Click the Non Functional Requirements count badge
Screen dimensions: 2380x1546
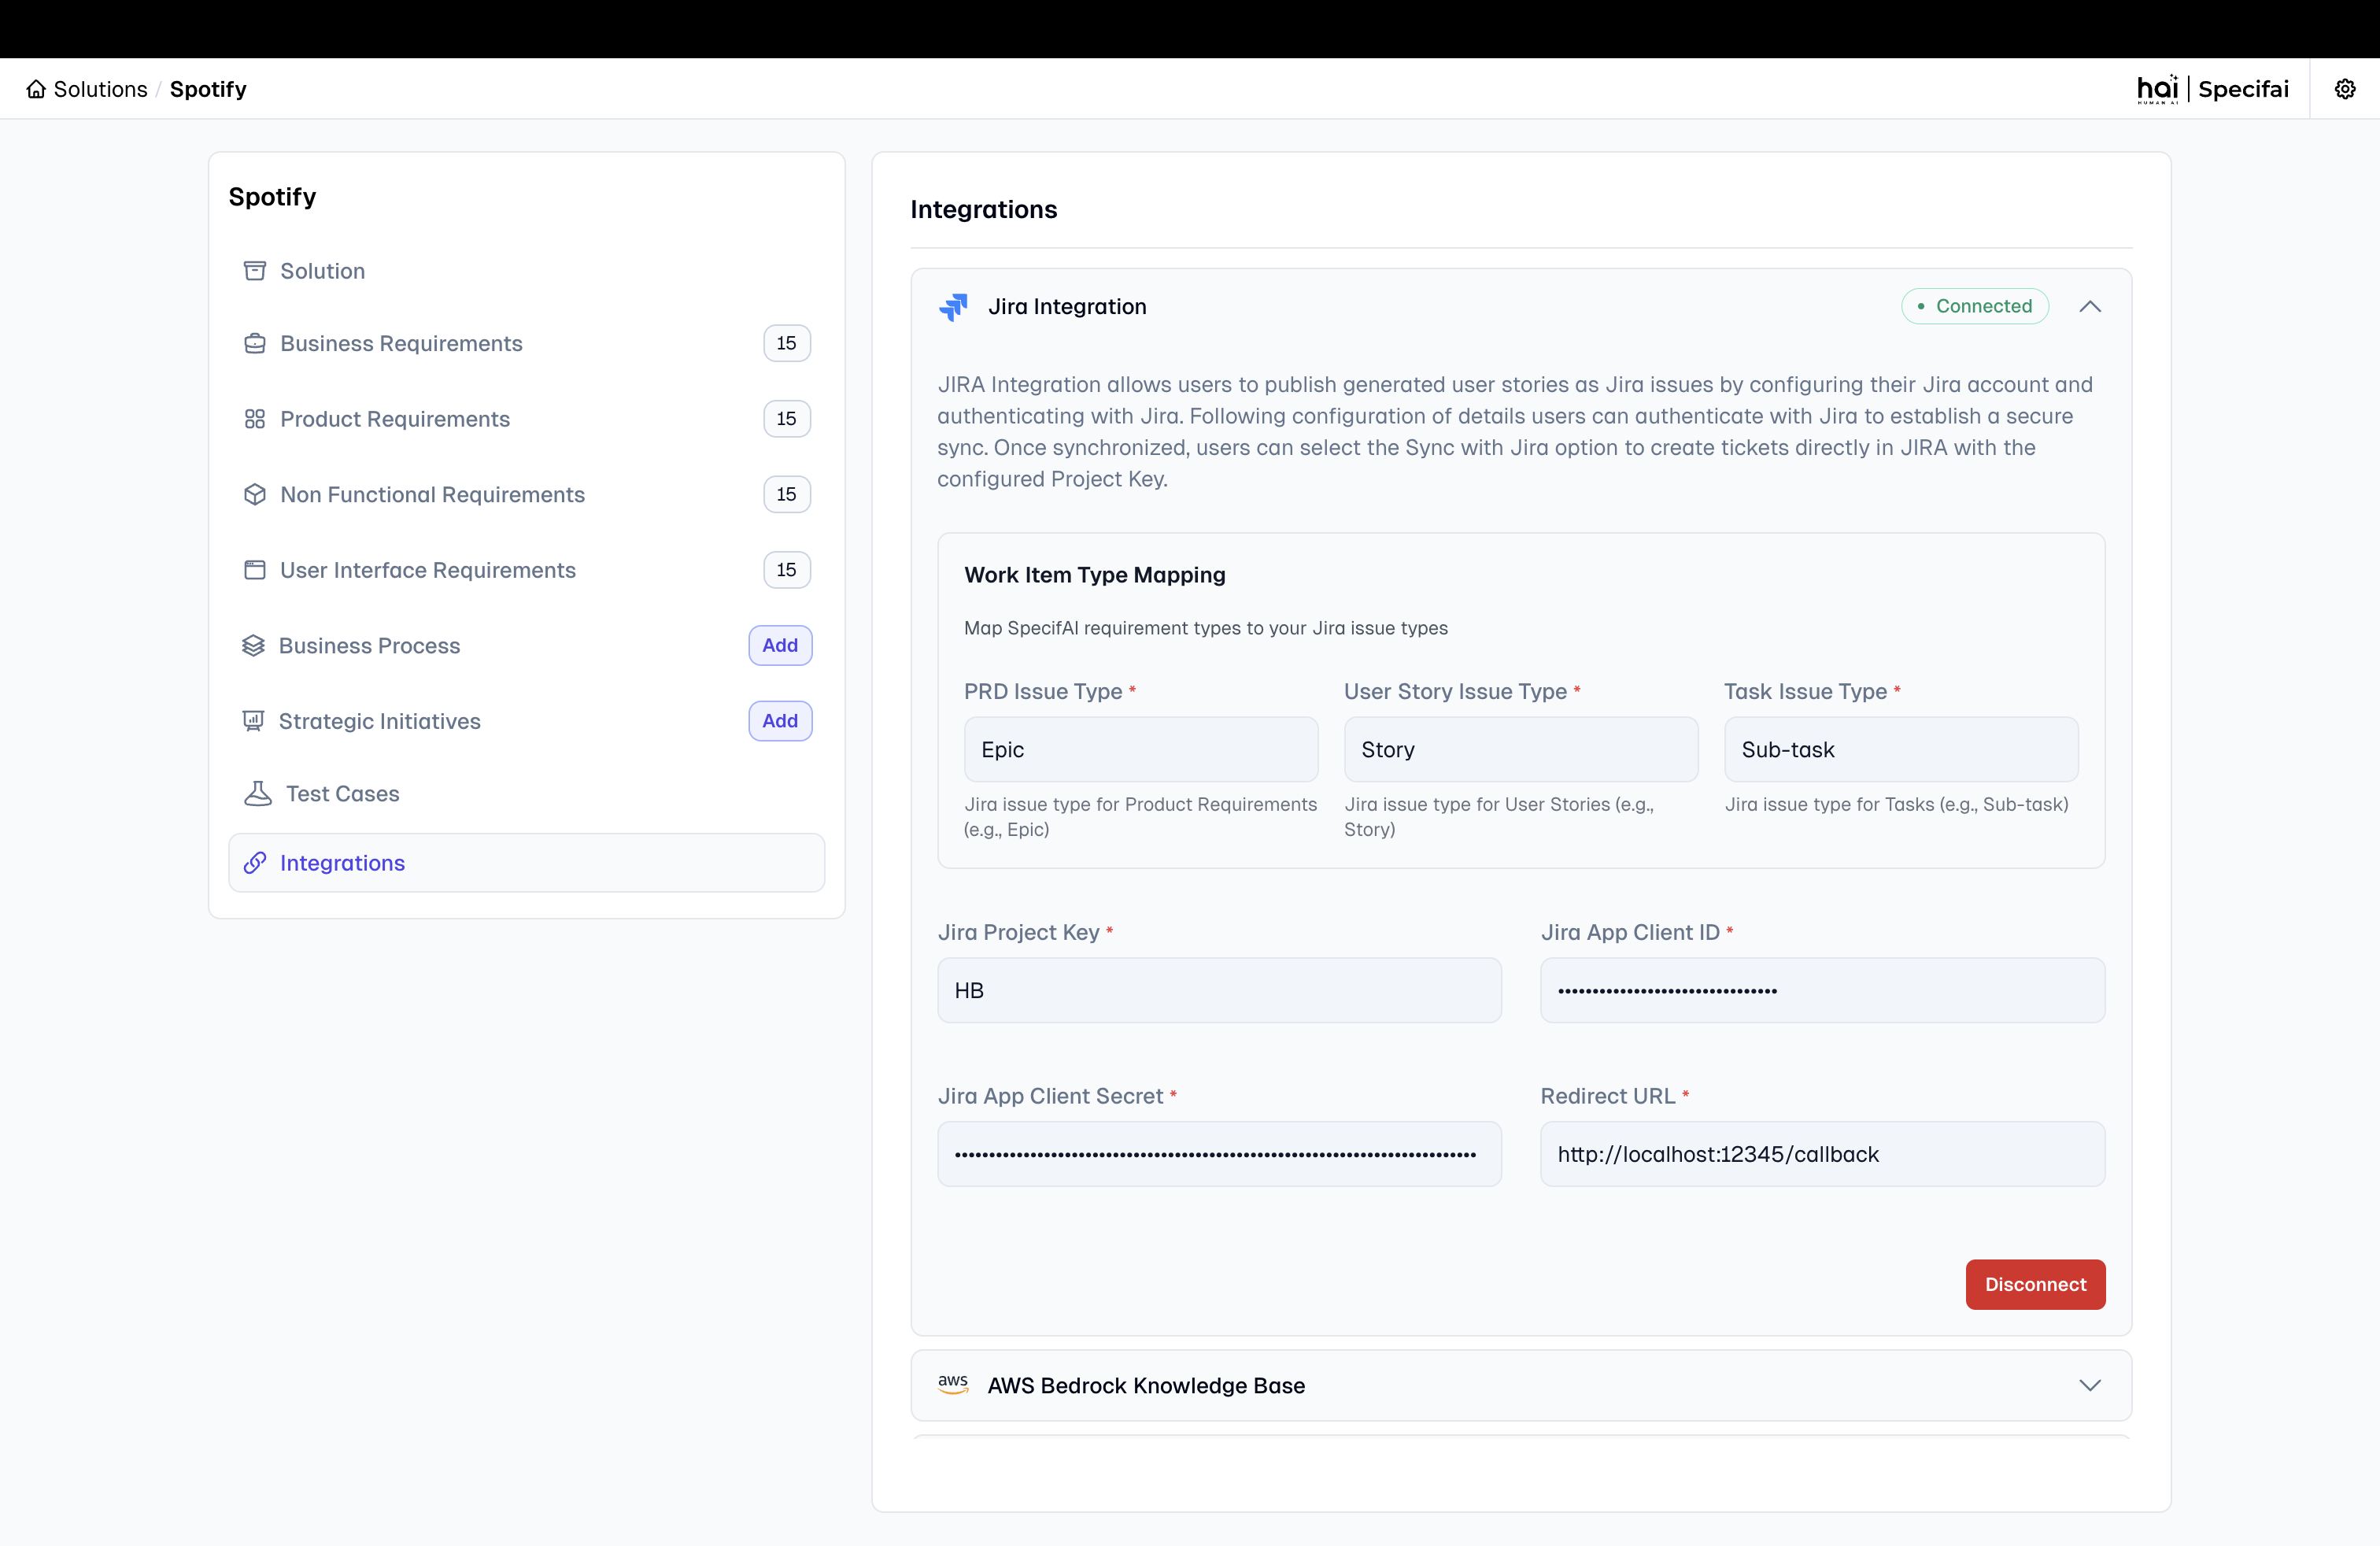click(x=787, y=494)
